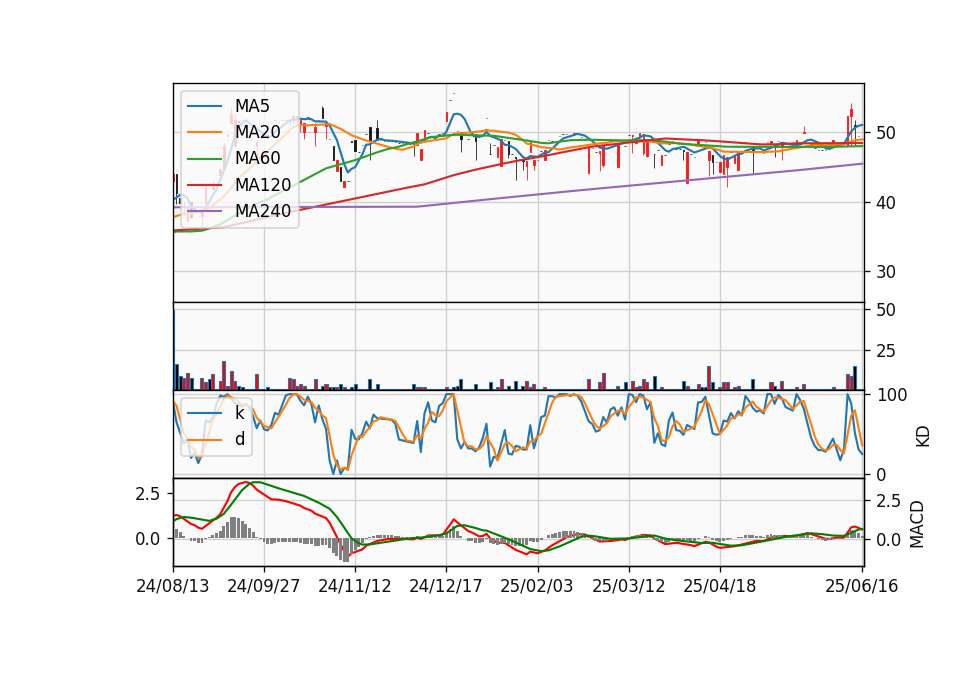Click the price axis value 30
Image resolution: width=960 pixels, height=690 pixels.
[x=885, y=272]
